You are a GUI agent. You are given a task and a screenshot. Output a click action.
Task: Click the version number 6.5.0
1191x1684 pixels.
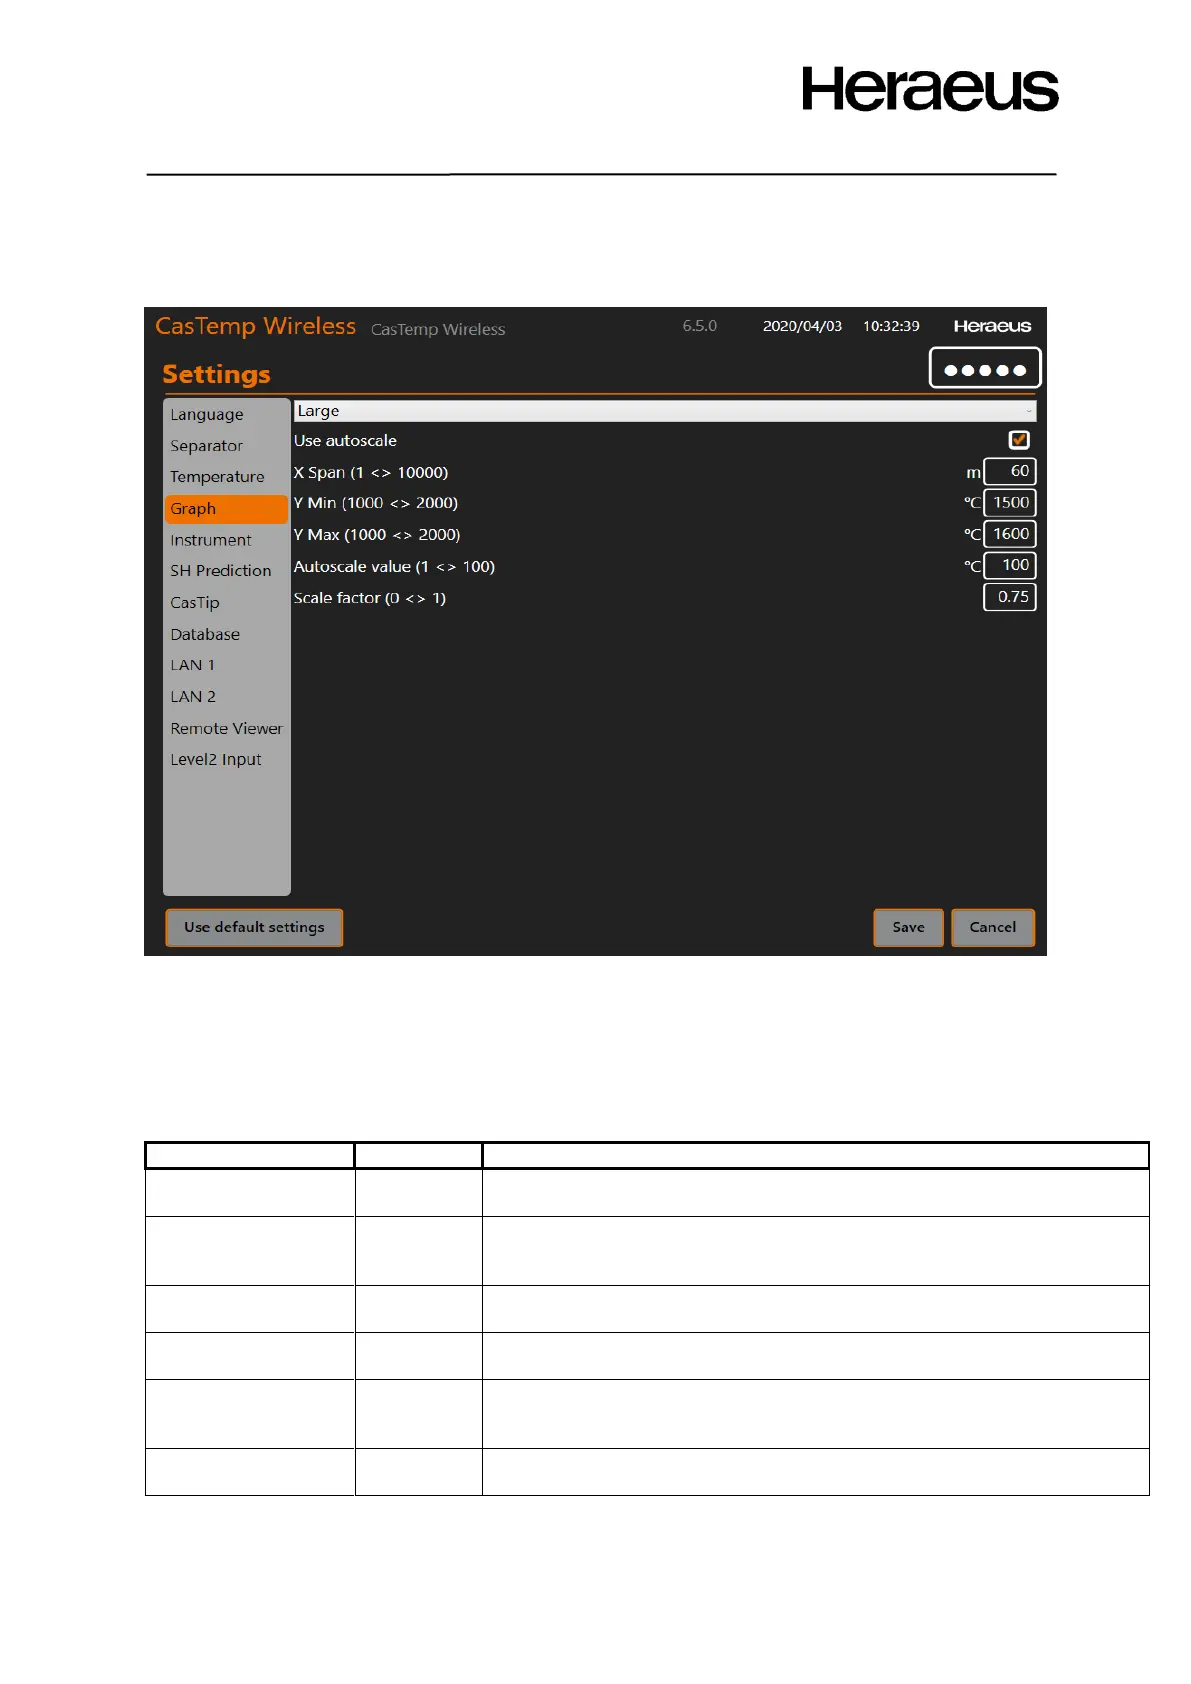700,326
